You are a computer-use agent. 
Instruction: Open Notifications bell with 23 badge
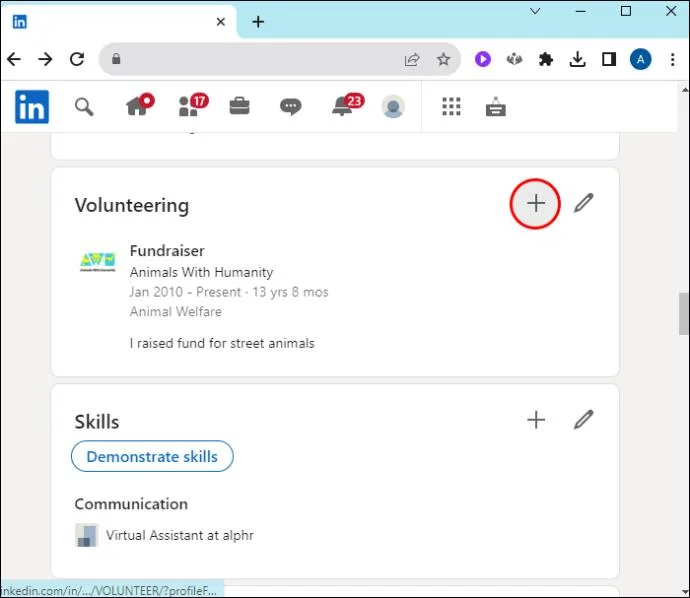[x=347, y=105]
